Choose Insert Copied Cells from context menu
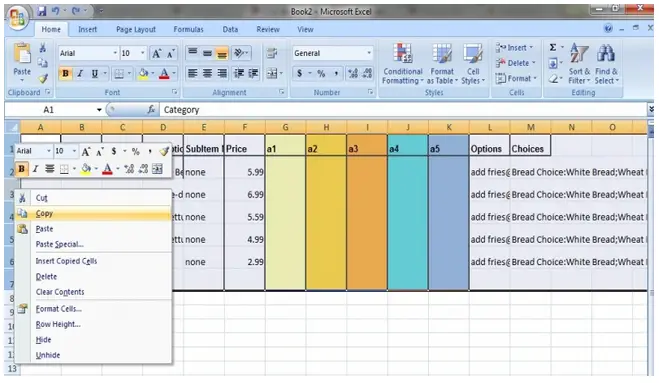Image resolution: width=659 pixels, height=383 pixels. click(x=93, y=261)
